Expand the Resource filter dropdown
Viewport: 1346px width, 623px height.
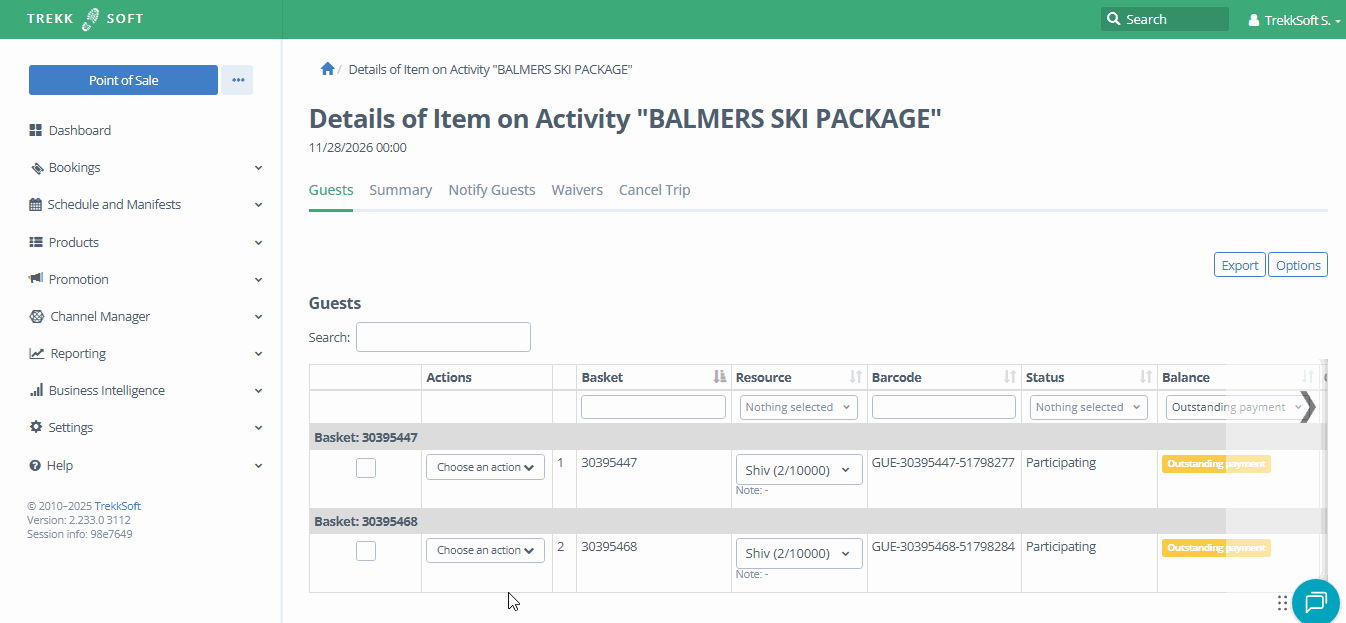[x=798, y=407]
